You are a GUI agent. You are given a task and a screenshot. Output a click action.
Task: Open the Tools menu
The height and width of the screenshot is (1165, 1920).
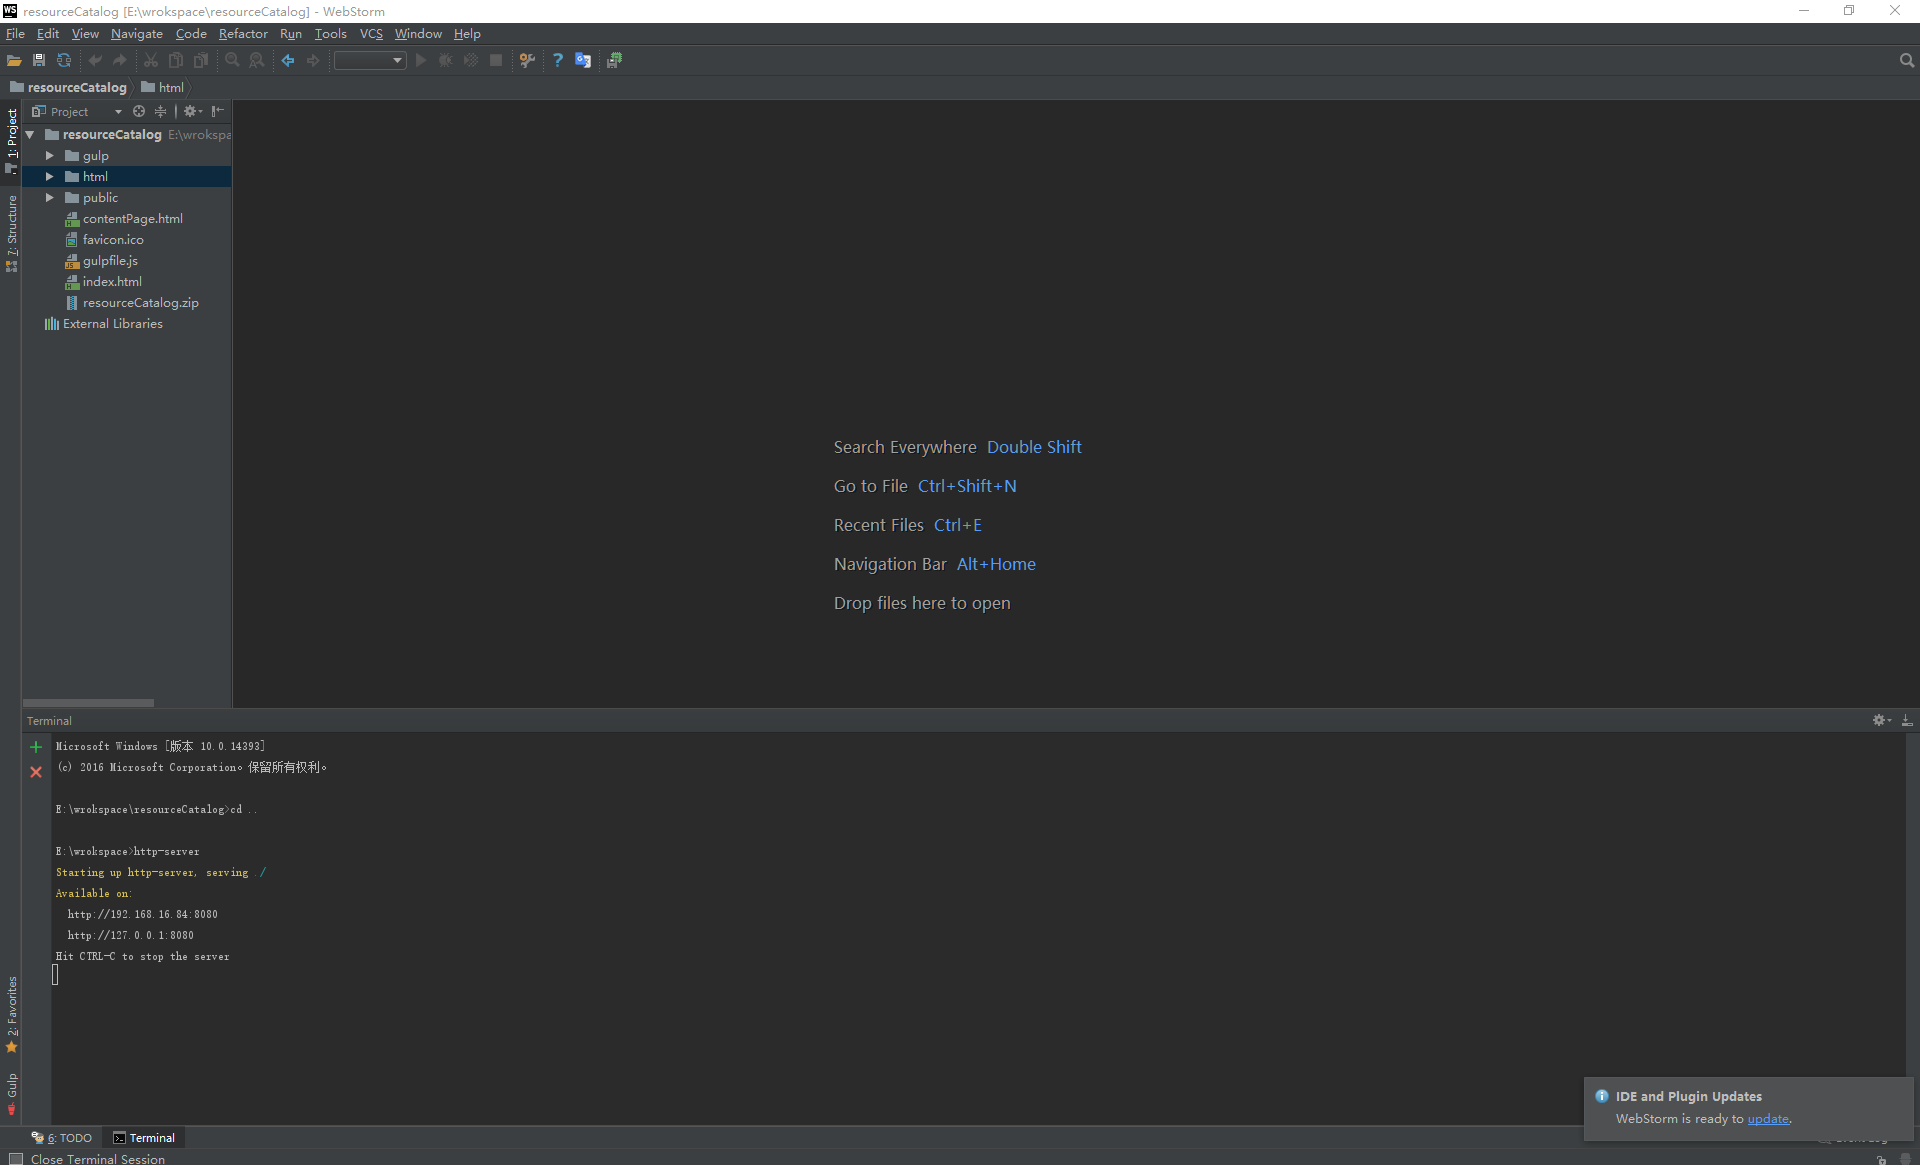[330, 33]
